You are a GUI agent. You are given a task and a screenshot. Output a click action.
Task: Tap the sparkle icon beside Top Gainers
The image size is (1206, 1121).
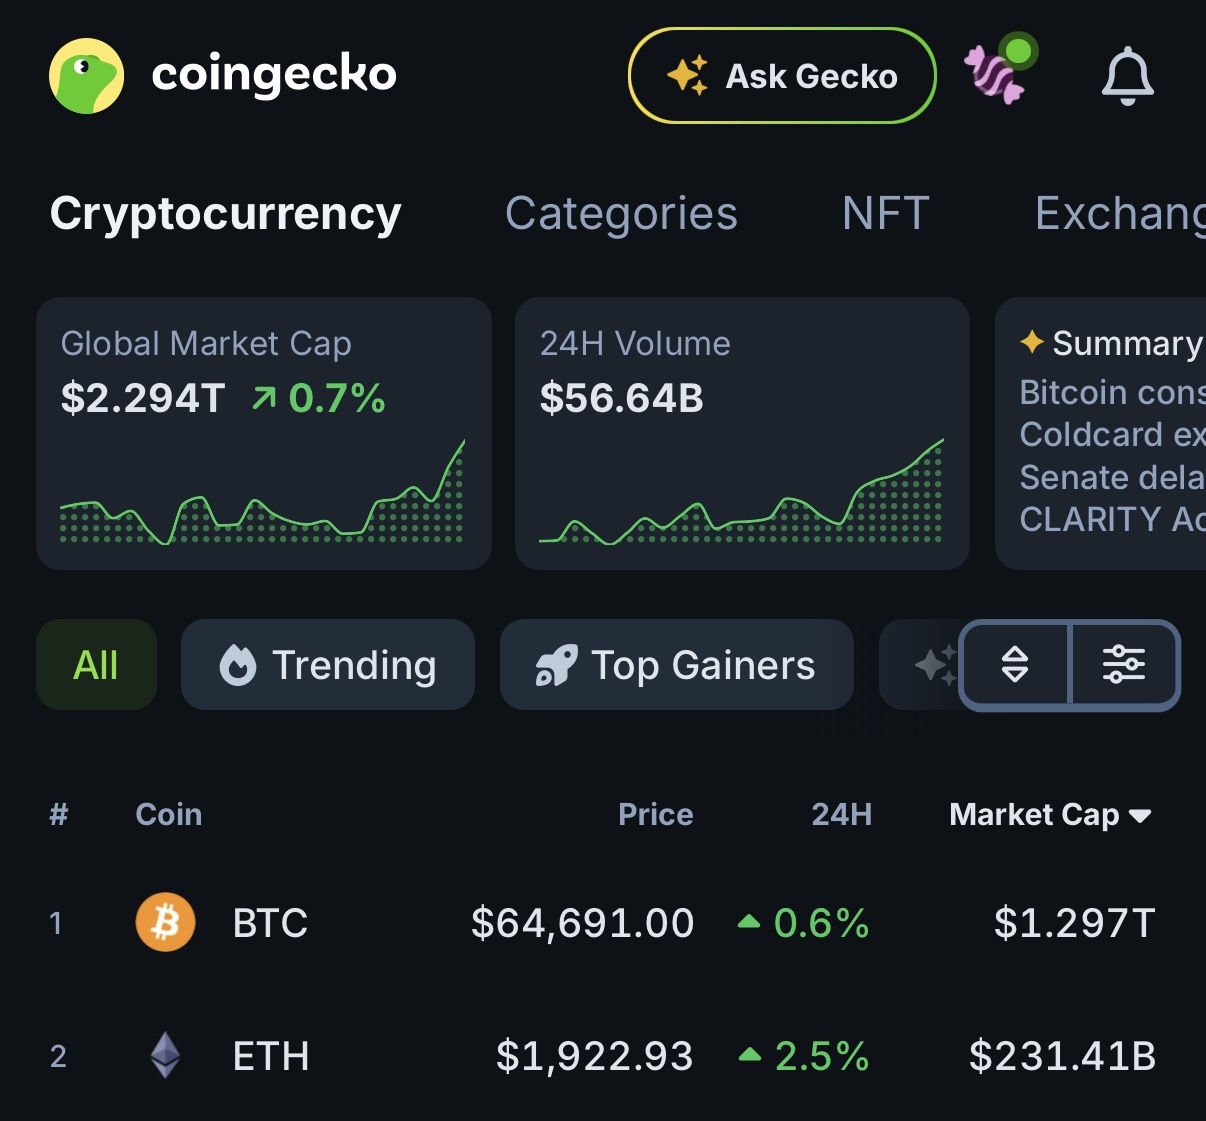[936, 665]
